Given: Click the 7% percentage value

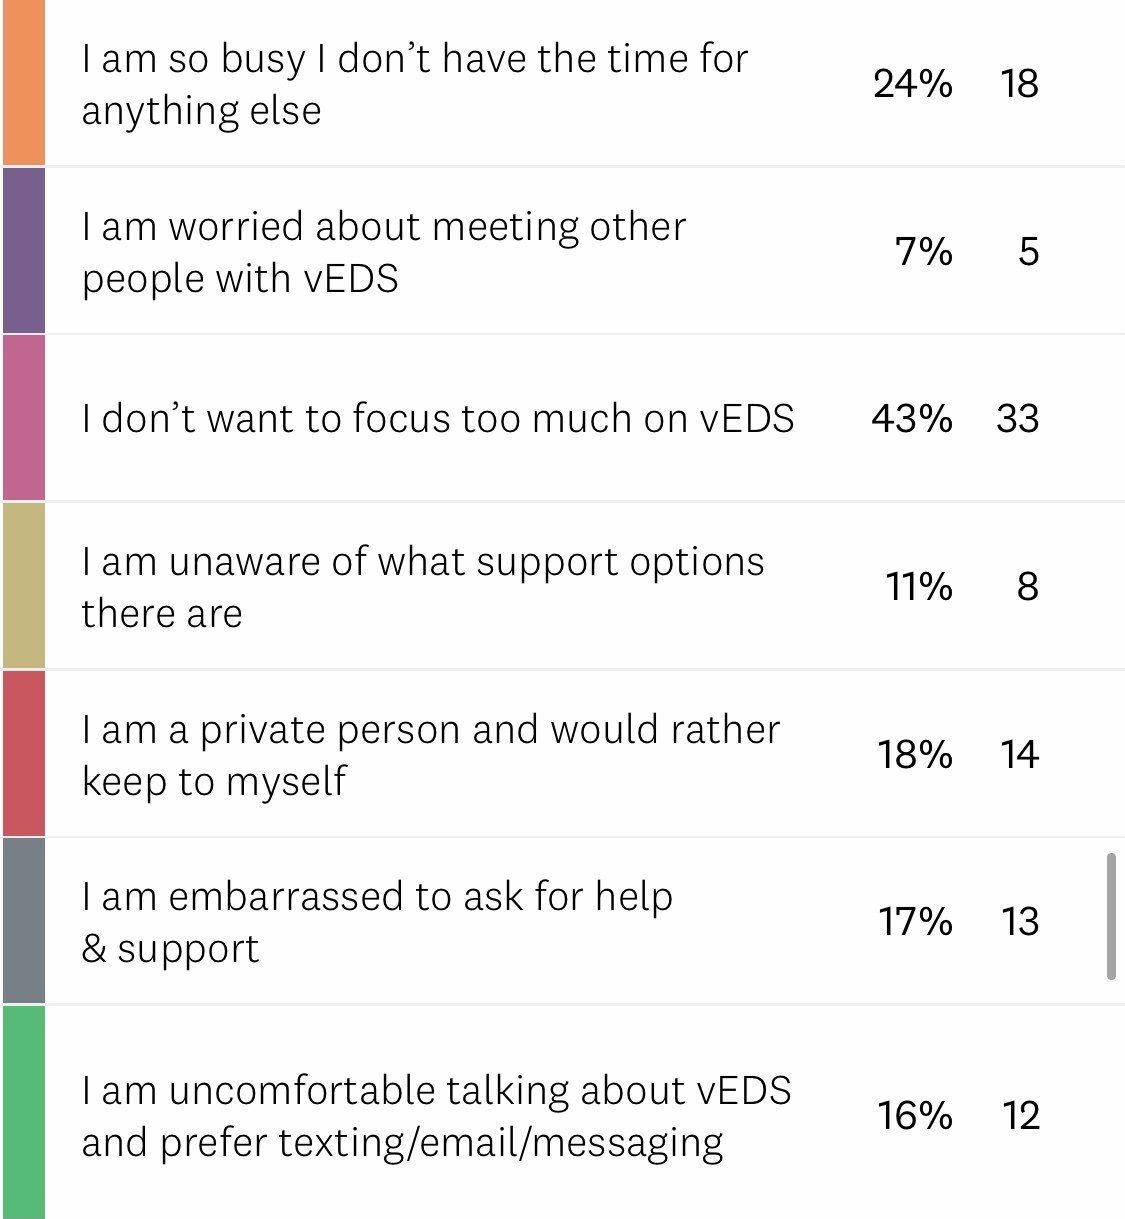Looking at the screenshot, I should pos(923,252).
